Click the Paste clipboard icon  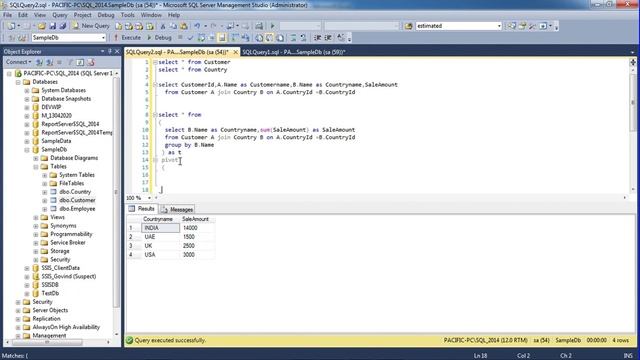[x=184, y=26]
